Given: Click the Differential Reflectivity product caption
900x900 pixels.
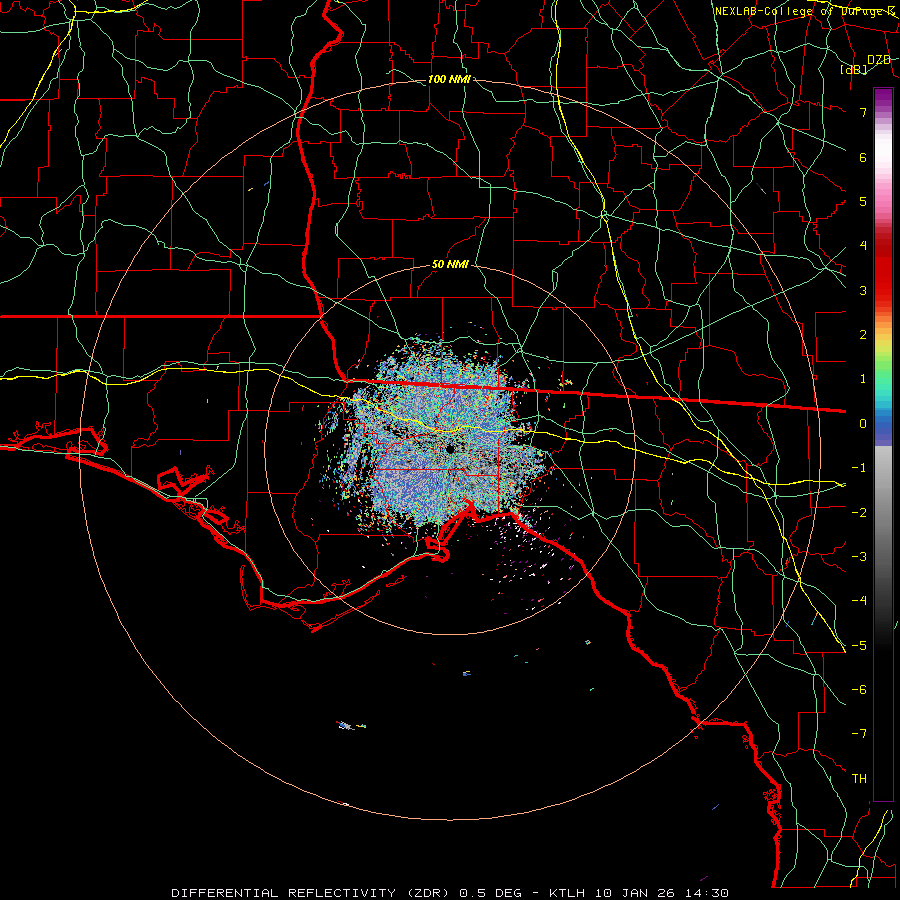Looking at the screenshot, I should (x=450, y=893).
